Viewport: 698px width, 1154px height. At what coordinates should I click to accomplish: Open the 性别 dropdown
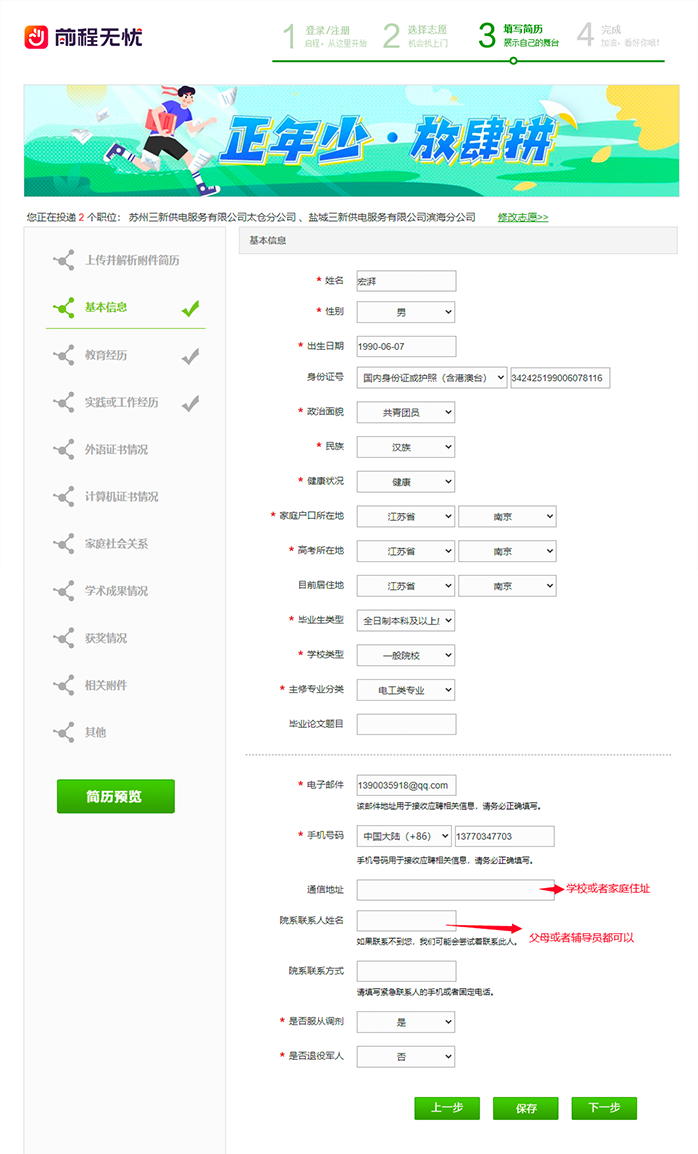pyautogui.click(x=405, y=313)
